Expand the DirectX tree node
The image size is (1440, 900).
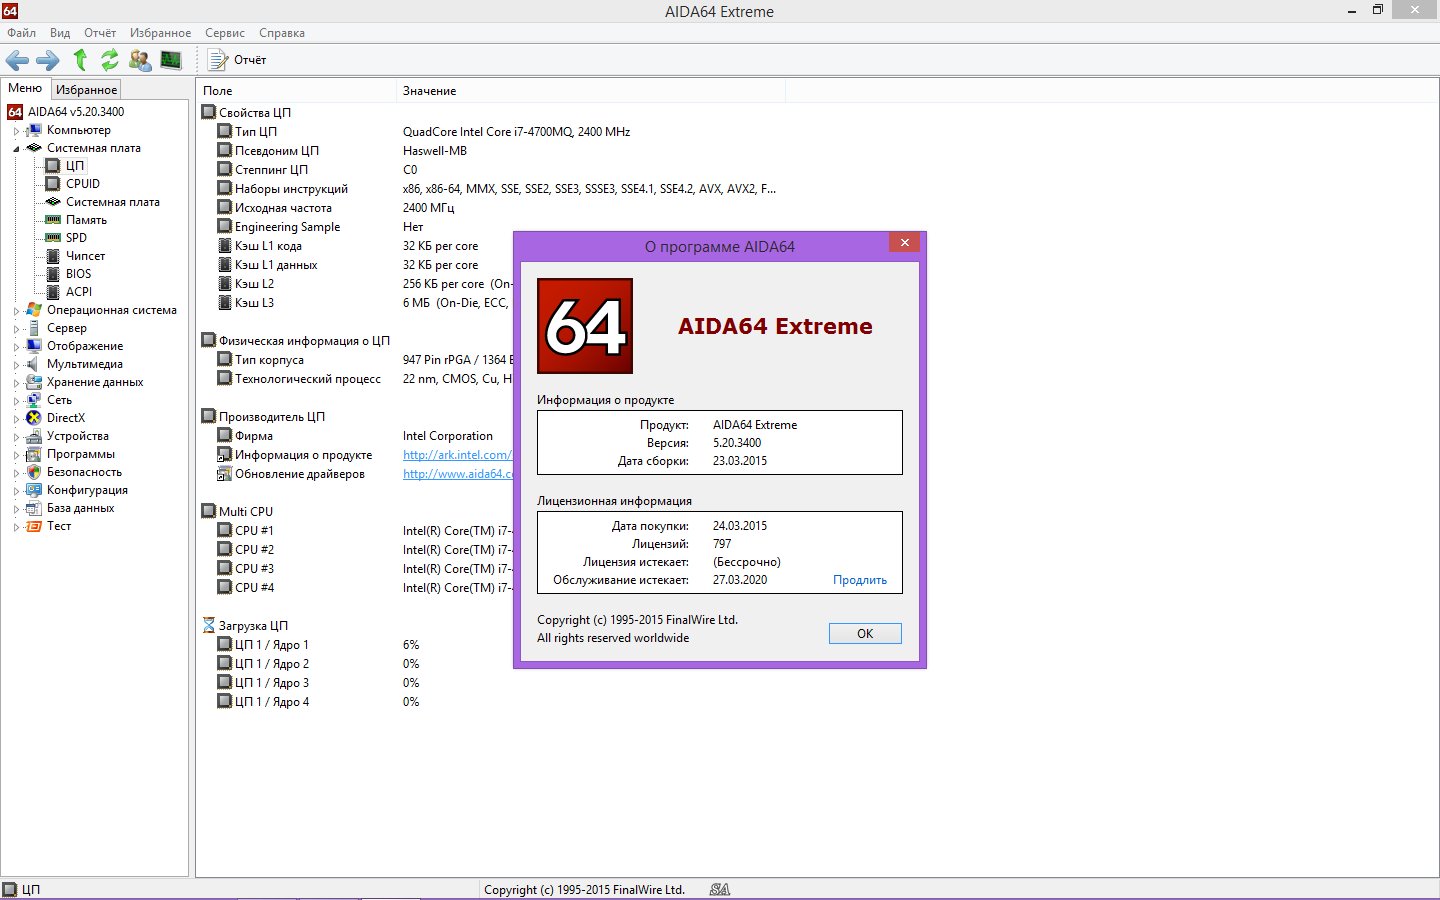click(16, 419)
